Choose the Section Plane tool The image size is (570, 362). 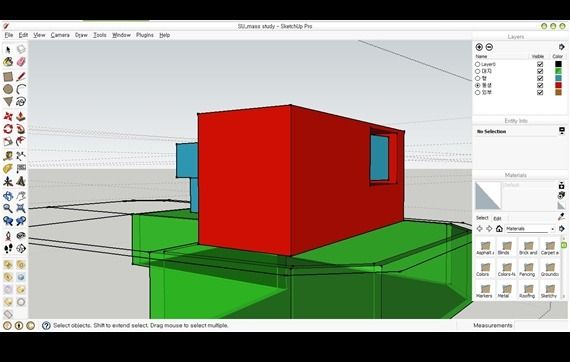(21, 248)
